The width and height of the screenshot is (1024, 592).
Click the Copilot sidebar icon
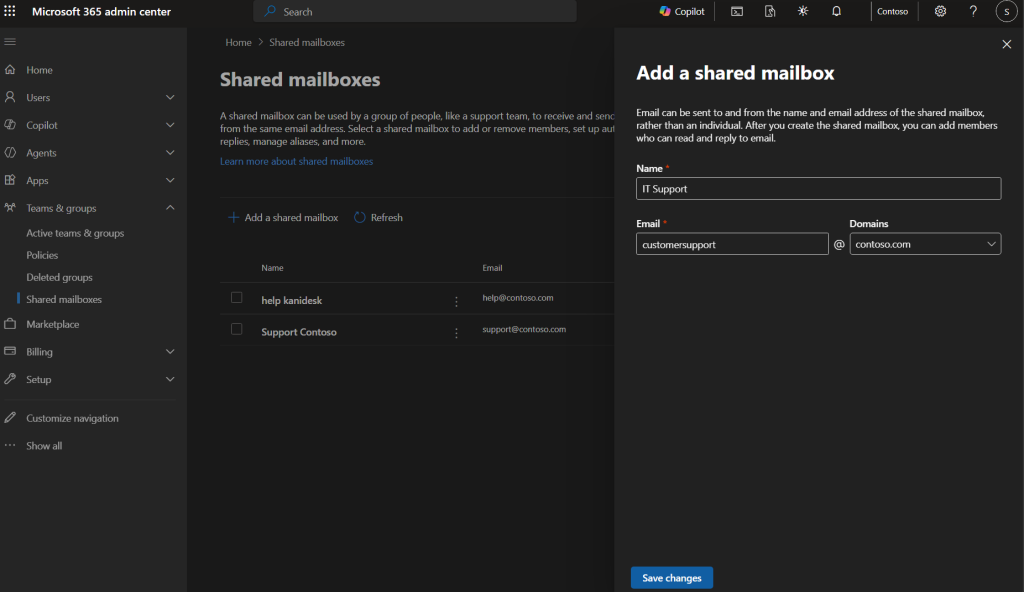[10, 124]
